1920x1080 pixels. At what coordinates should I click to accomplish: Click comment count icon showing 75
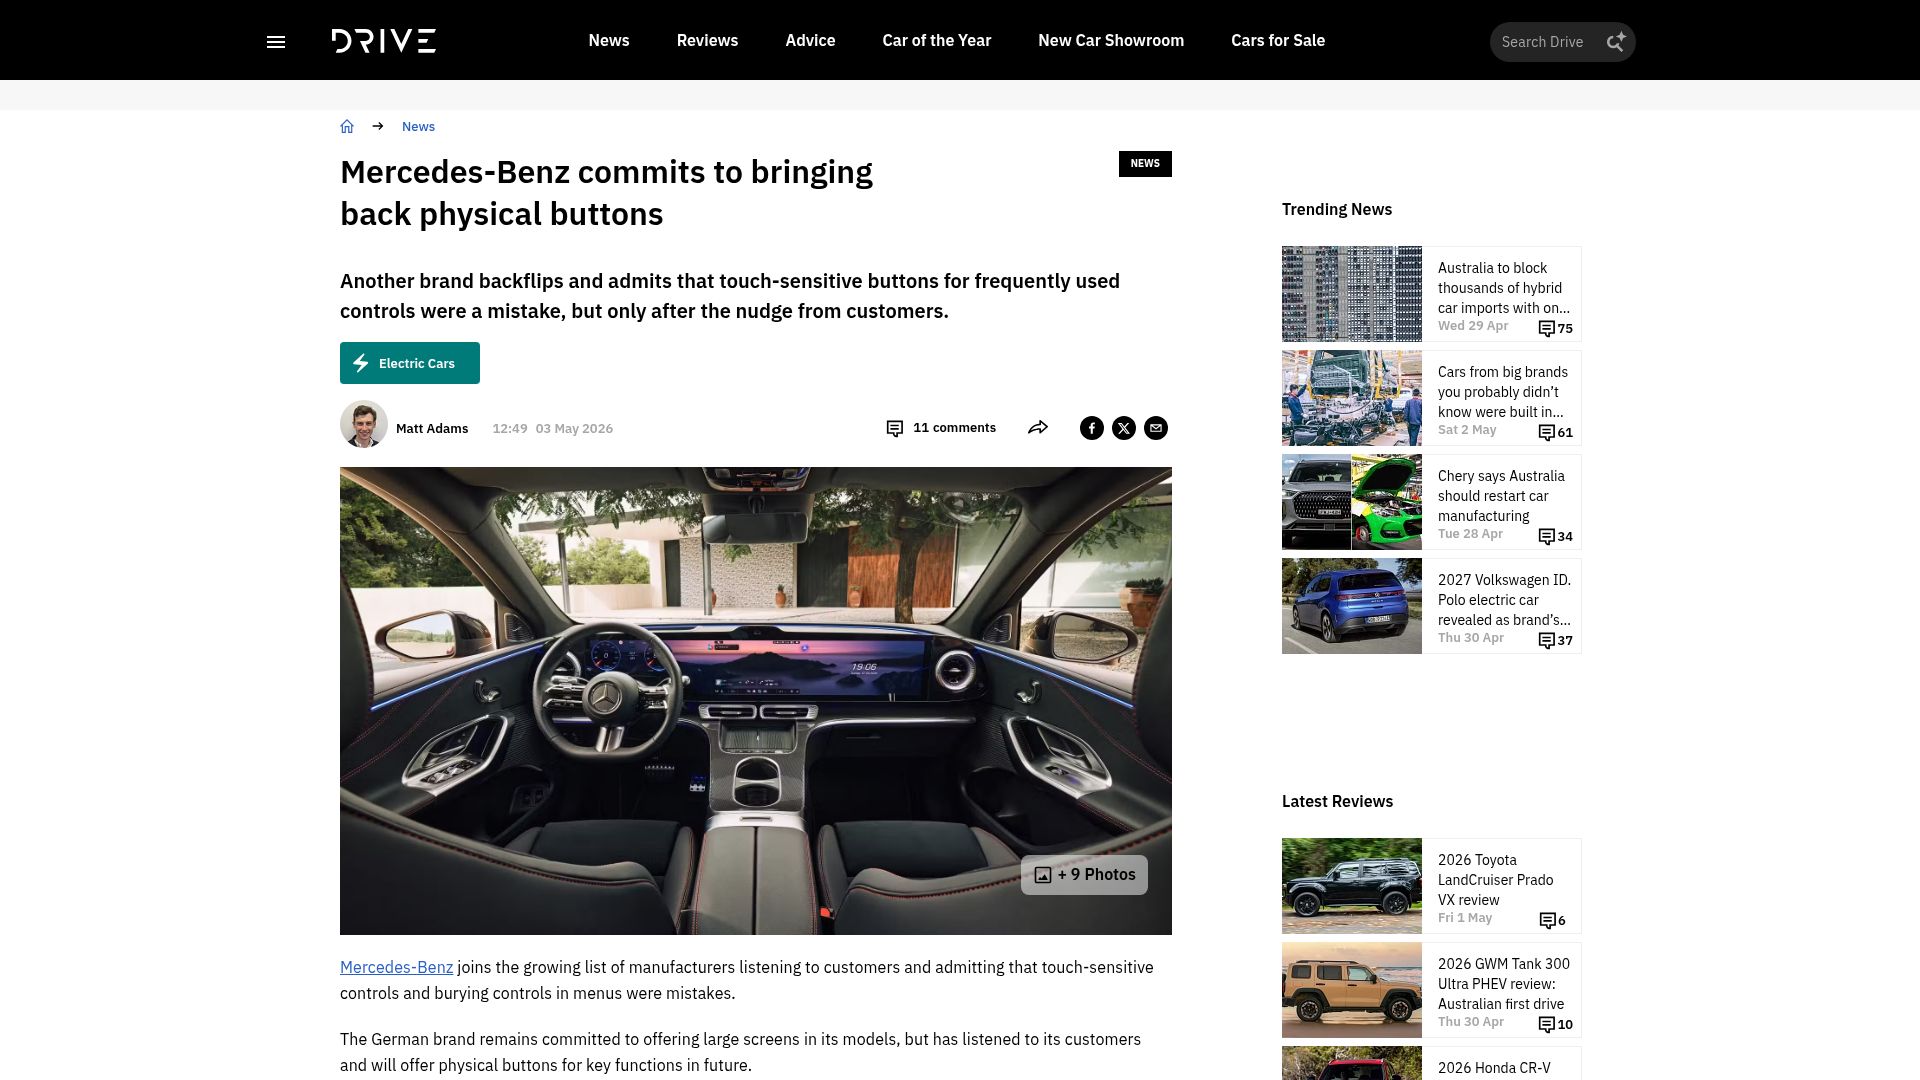[x=1546, y=328]
